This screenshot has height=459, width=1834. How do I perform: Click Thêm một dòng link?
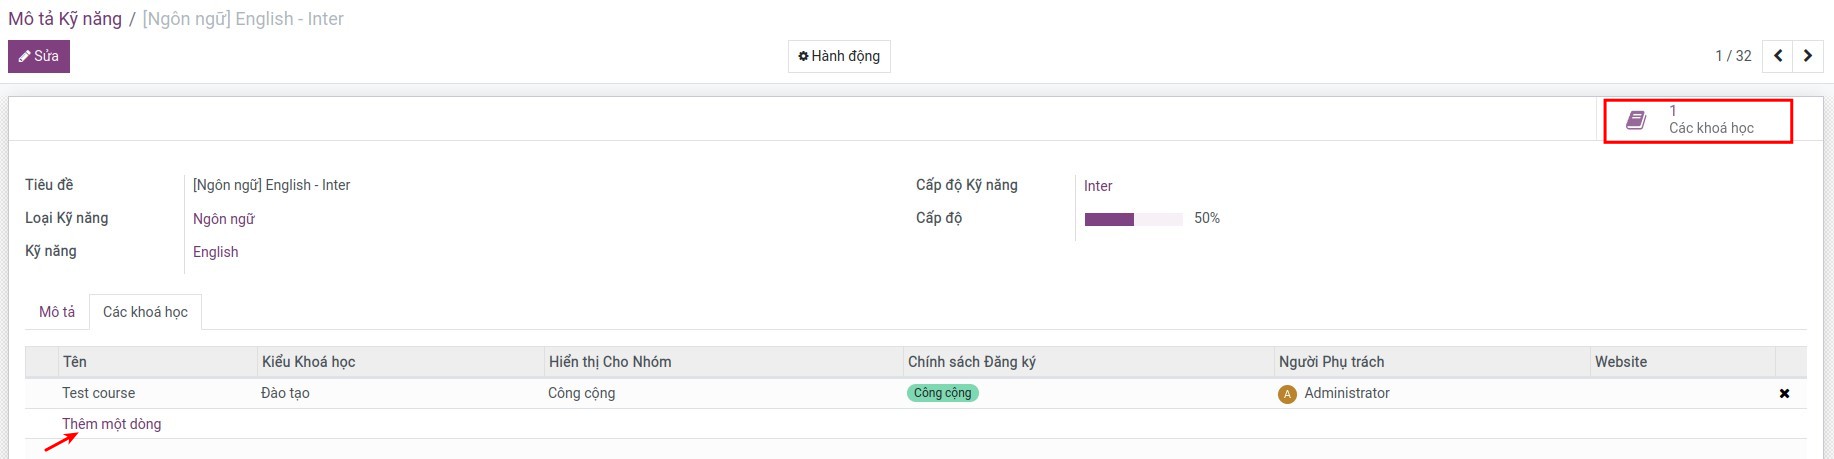pyautogui.click(x=112, y=424)
